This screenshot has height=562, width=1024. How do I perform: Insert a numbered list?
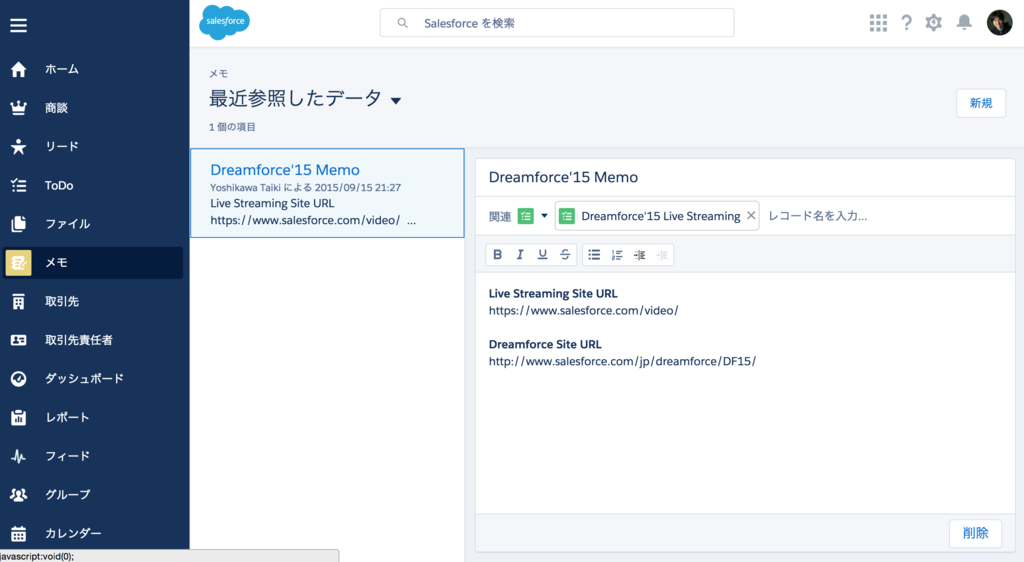(616, 255)
